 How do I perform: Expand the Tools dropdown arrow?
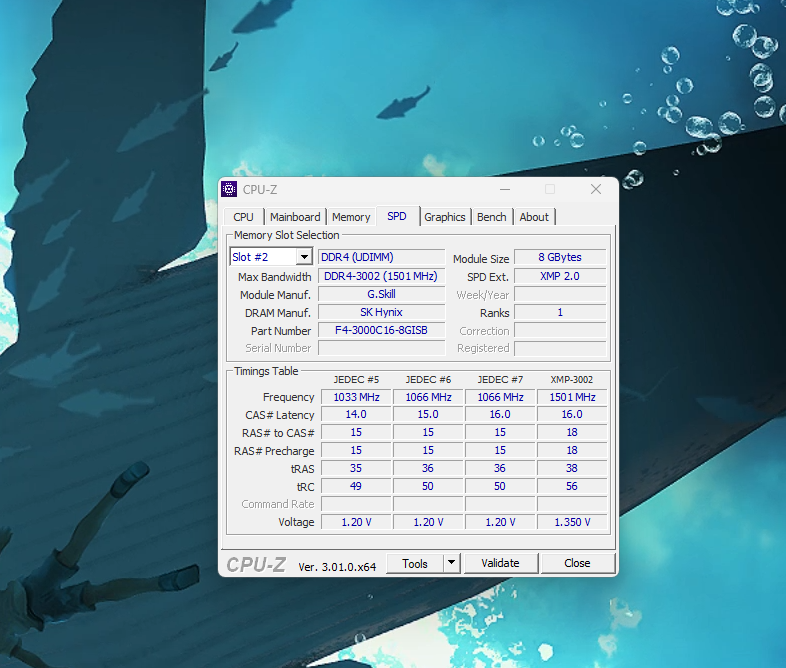[x=452, y=564]
